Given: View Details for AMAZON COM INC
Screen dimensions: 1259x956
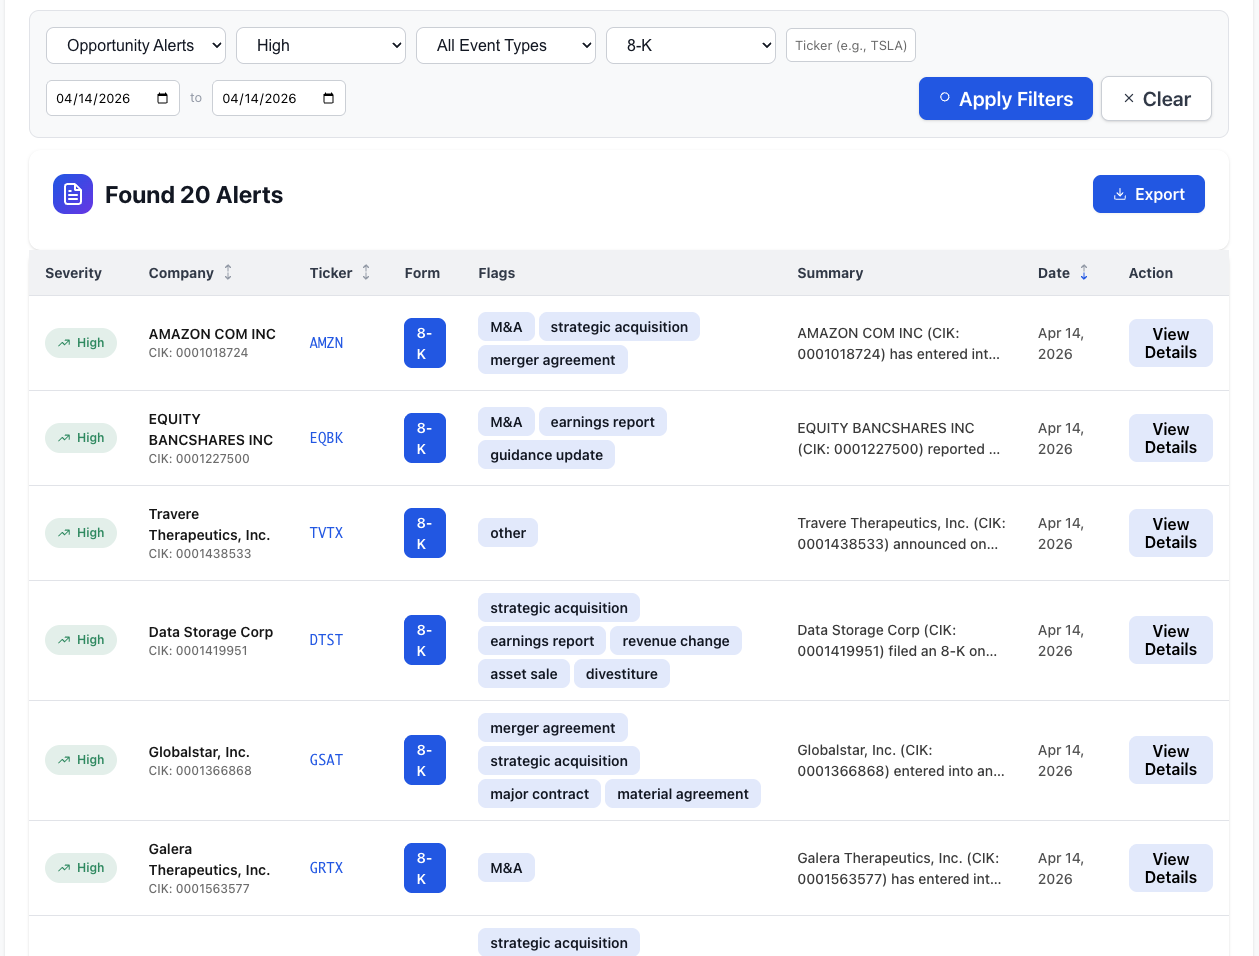Looking at the screenshot, I should (1171, 343).
